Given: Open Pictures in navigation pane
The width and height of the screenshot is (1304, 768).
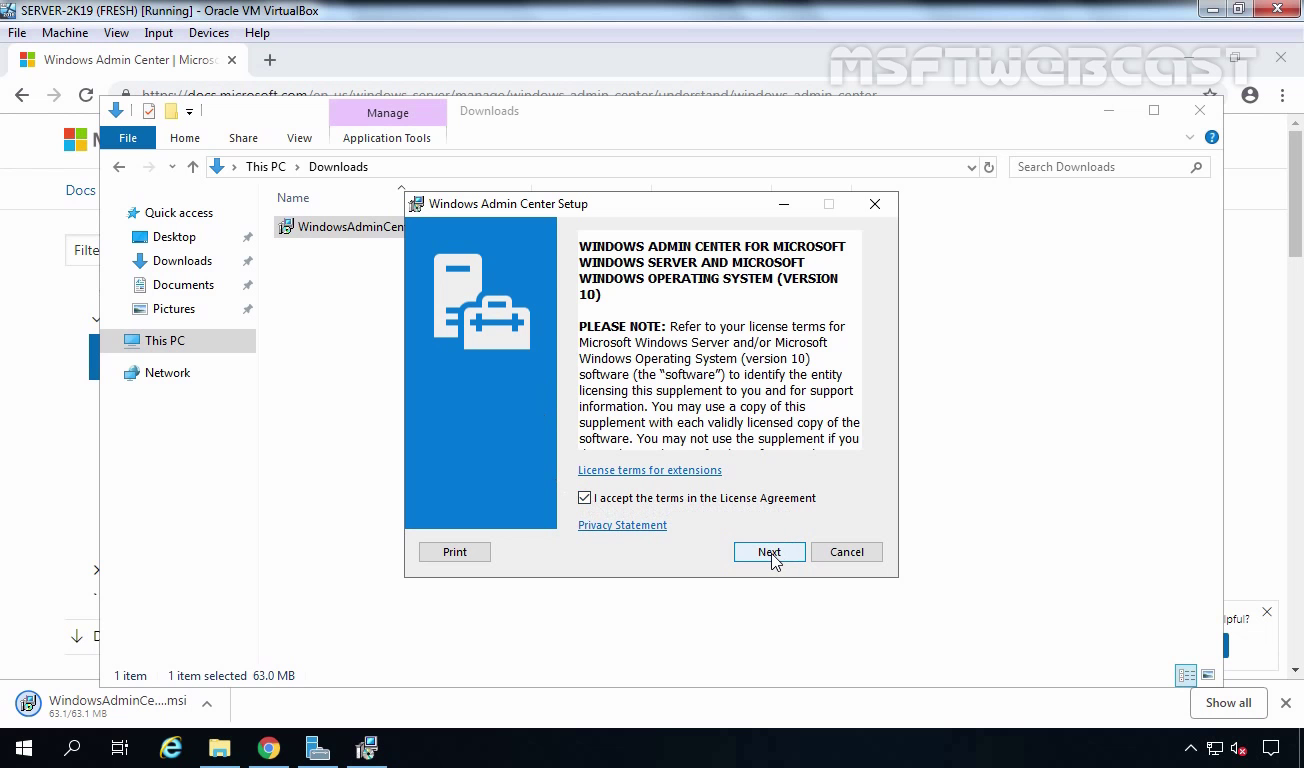Looking at the screenshot, I should pos(174,309).
